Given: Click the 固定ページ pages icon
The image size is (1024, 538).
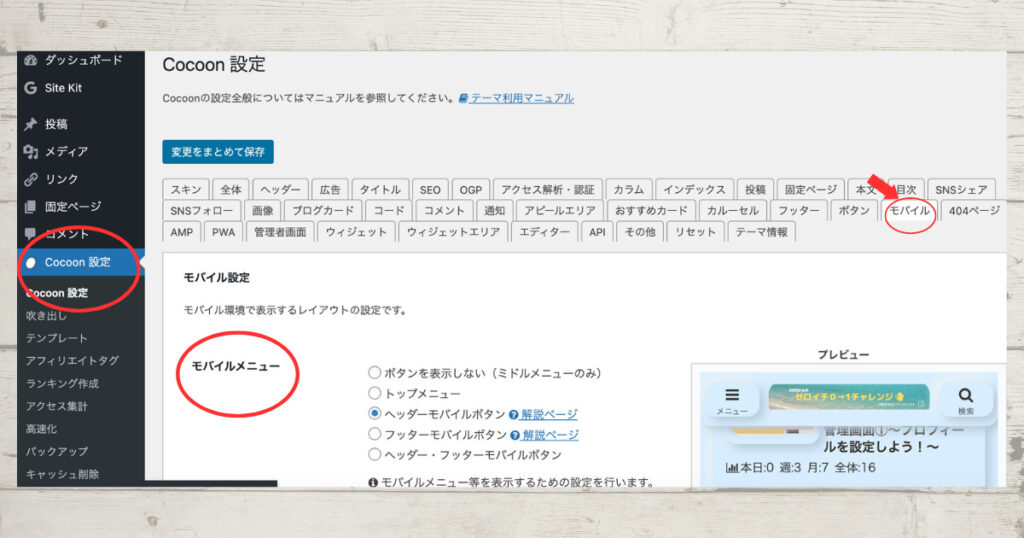Looking at the screenshot, I should (x=31, y=207).
